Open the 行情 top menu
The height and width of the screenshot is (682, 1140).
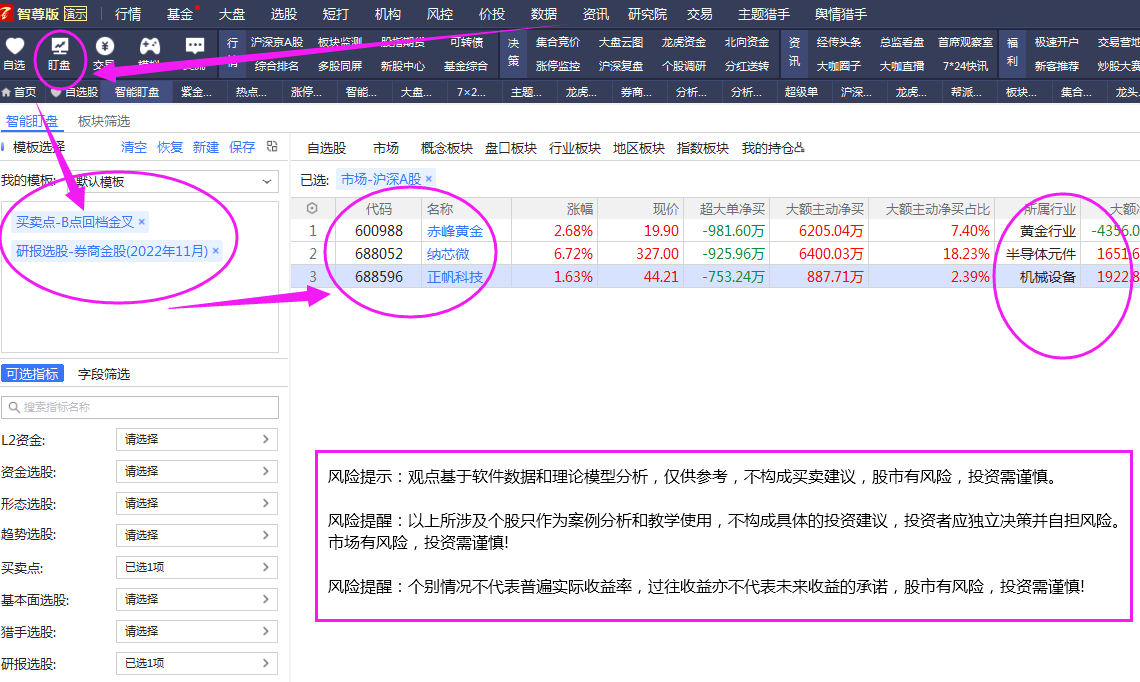(x=128, y=14)
